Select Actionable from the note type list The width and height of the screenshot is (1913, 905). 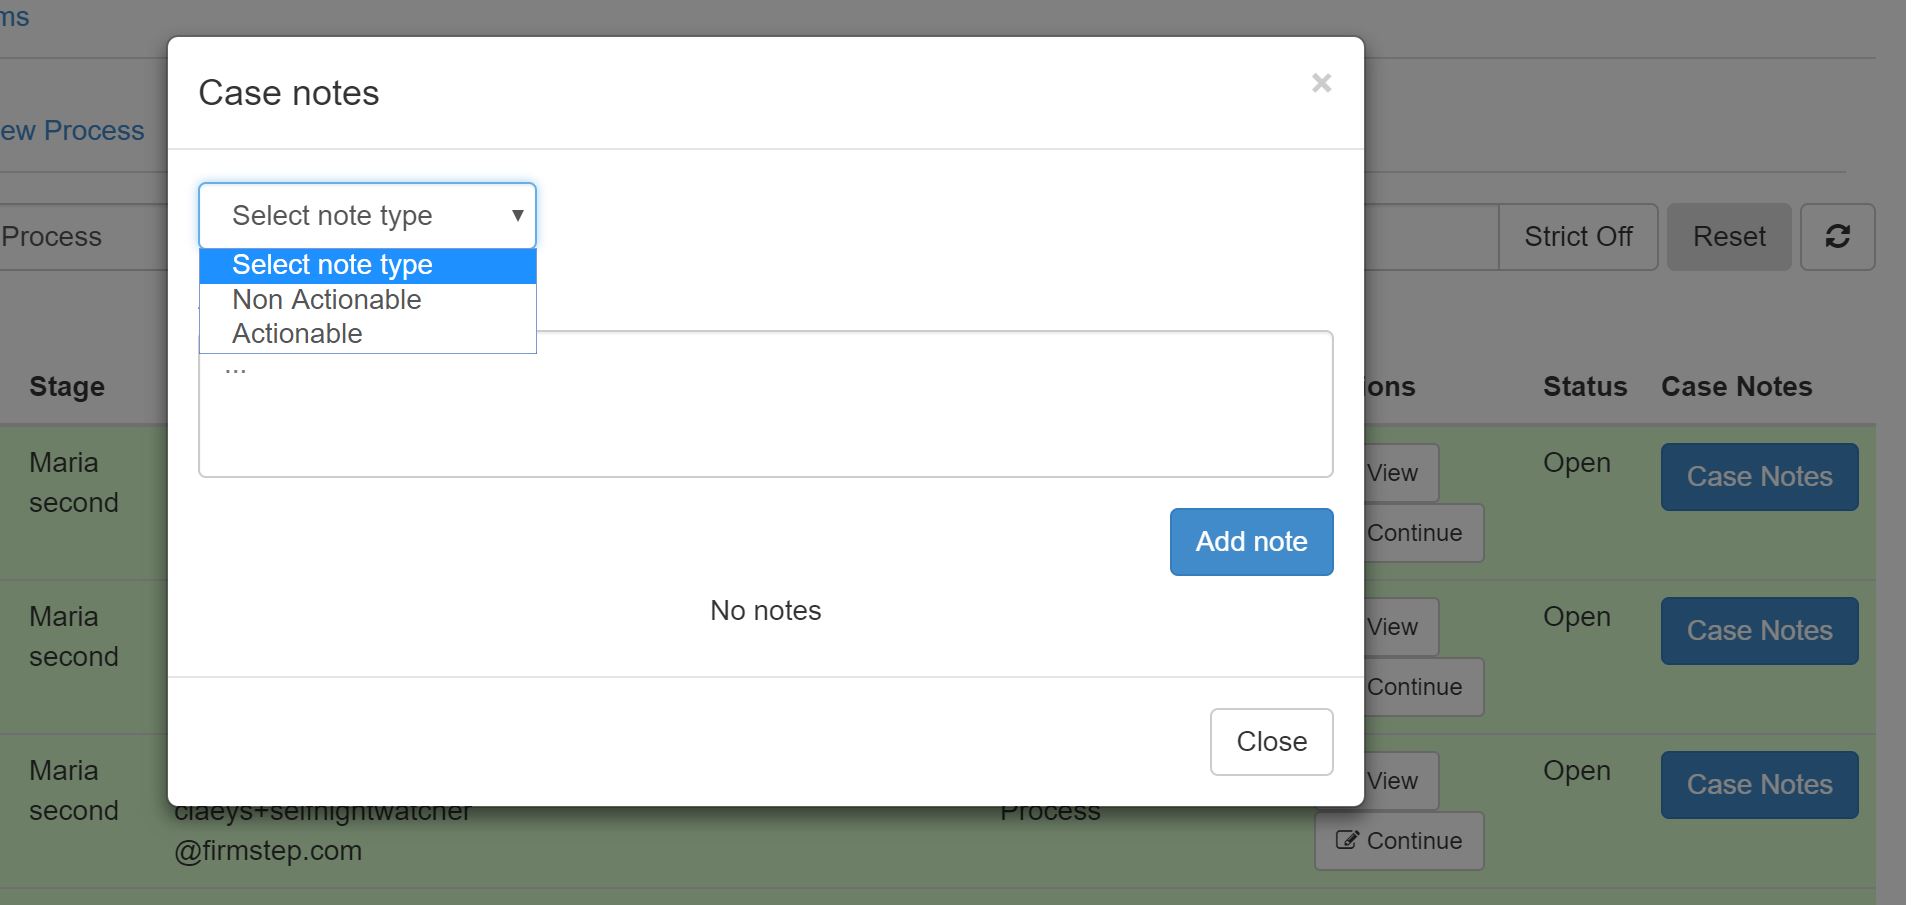[296, 333]
